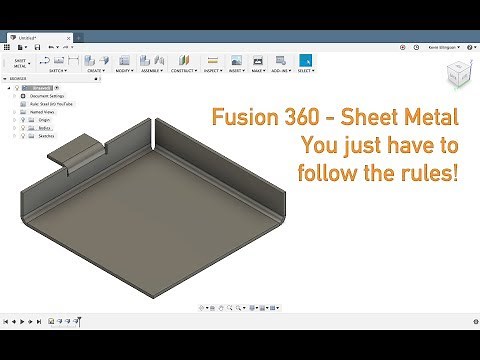Image resolution: width=480 pixels, height=360 pixels.
Task: Open the File menu dropdown
Action: coord(22,47)
